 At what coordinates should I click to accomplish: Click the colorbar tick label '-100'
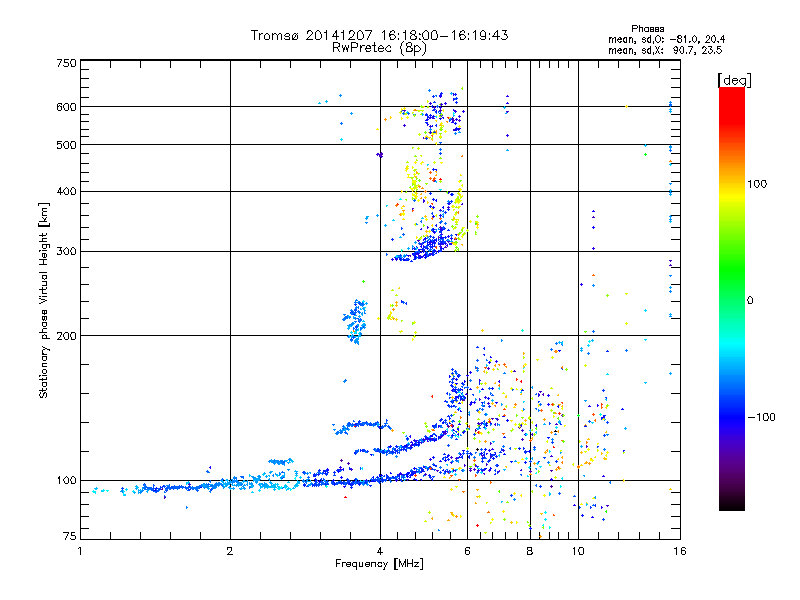tap(761, 417)
